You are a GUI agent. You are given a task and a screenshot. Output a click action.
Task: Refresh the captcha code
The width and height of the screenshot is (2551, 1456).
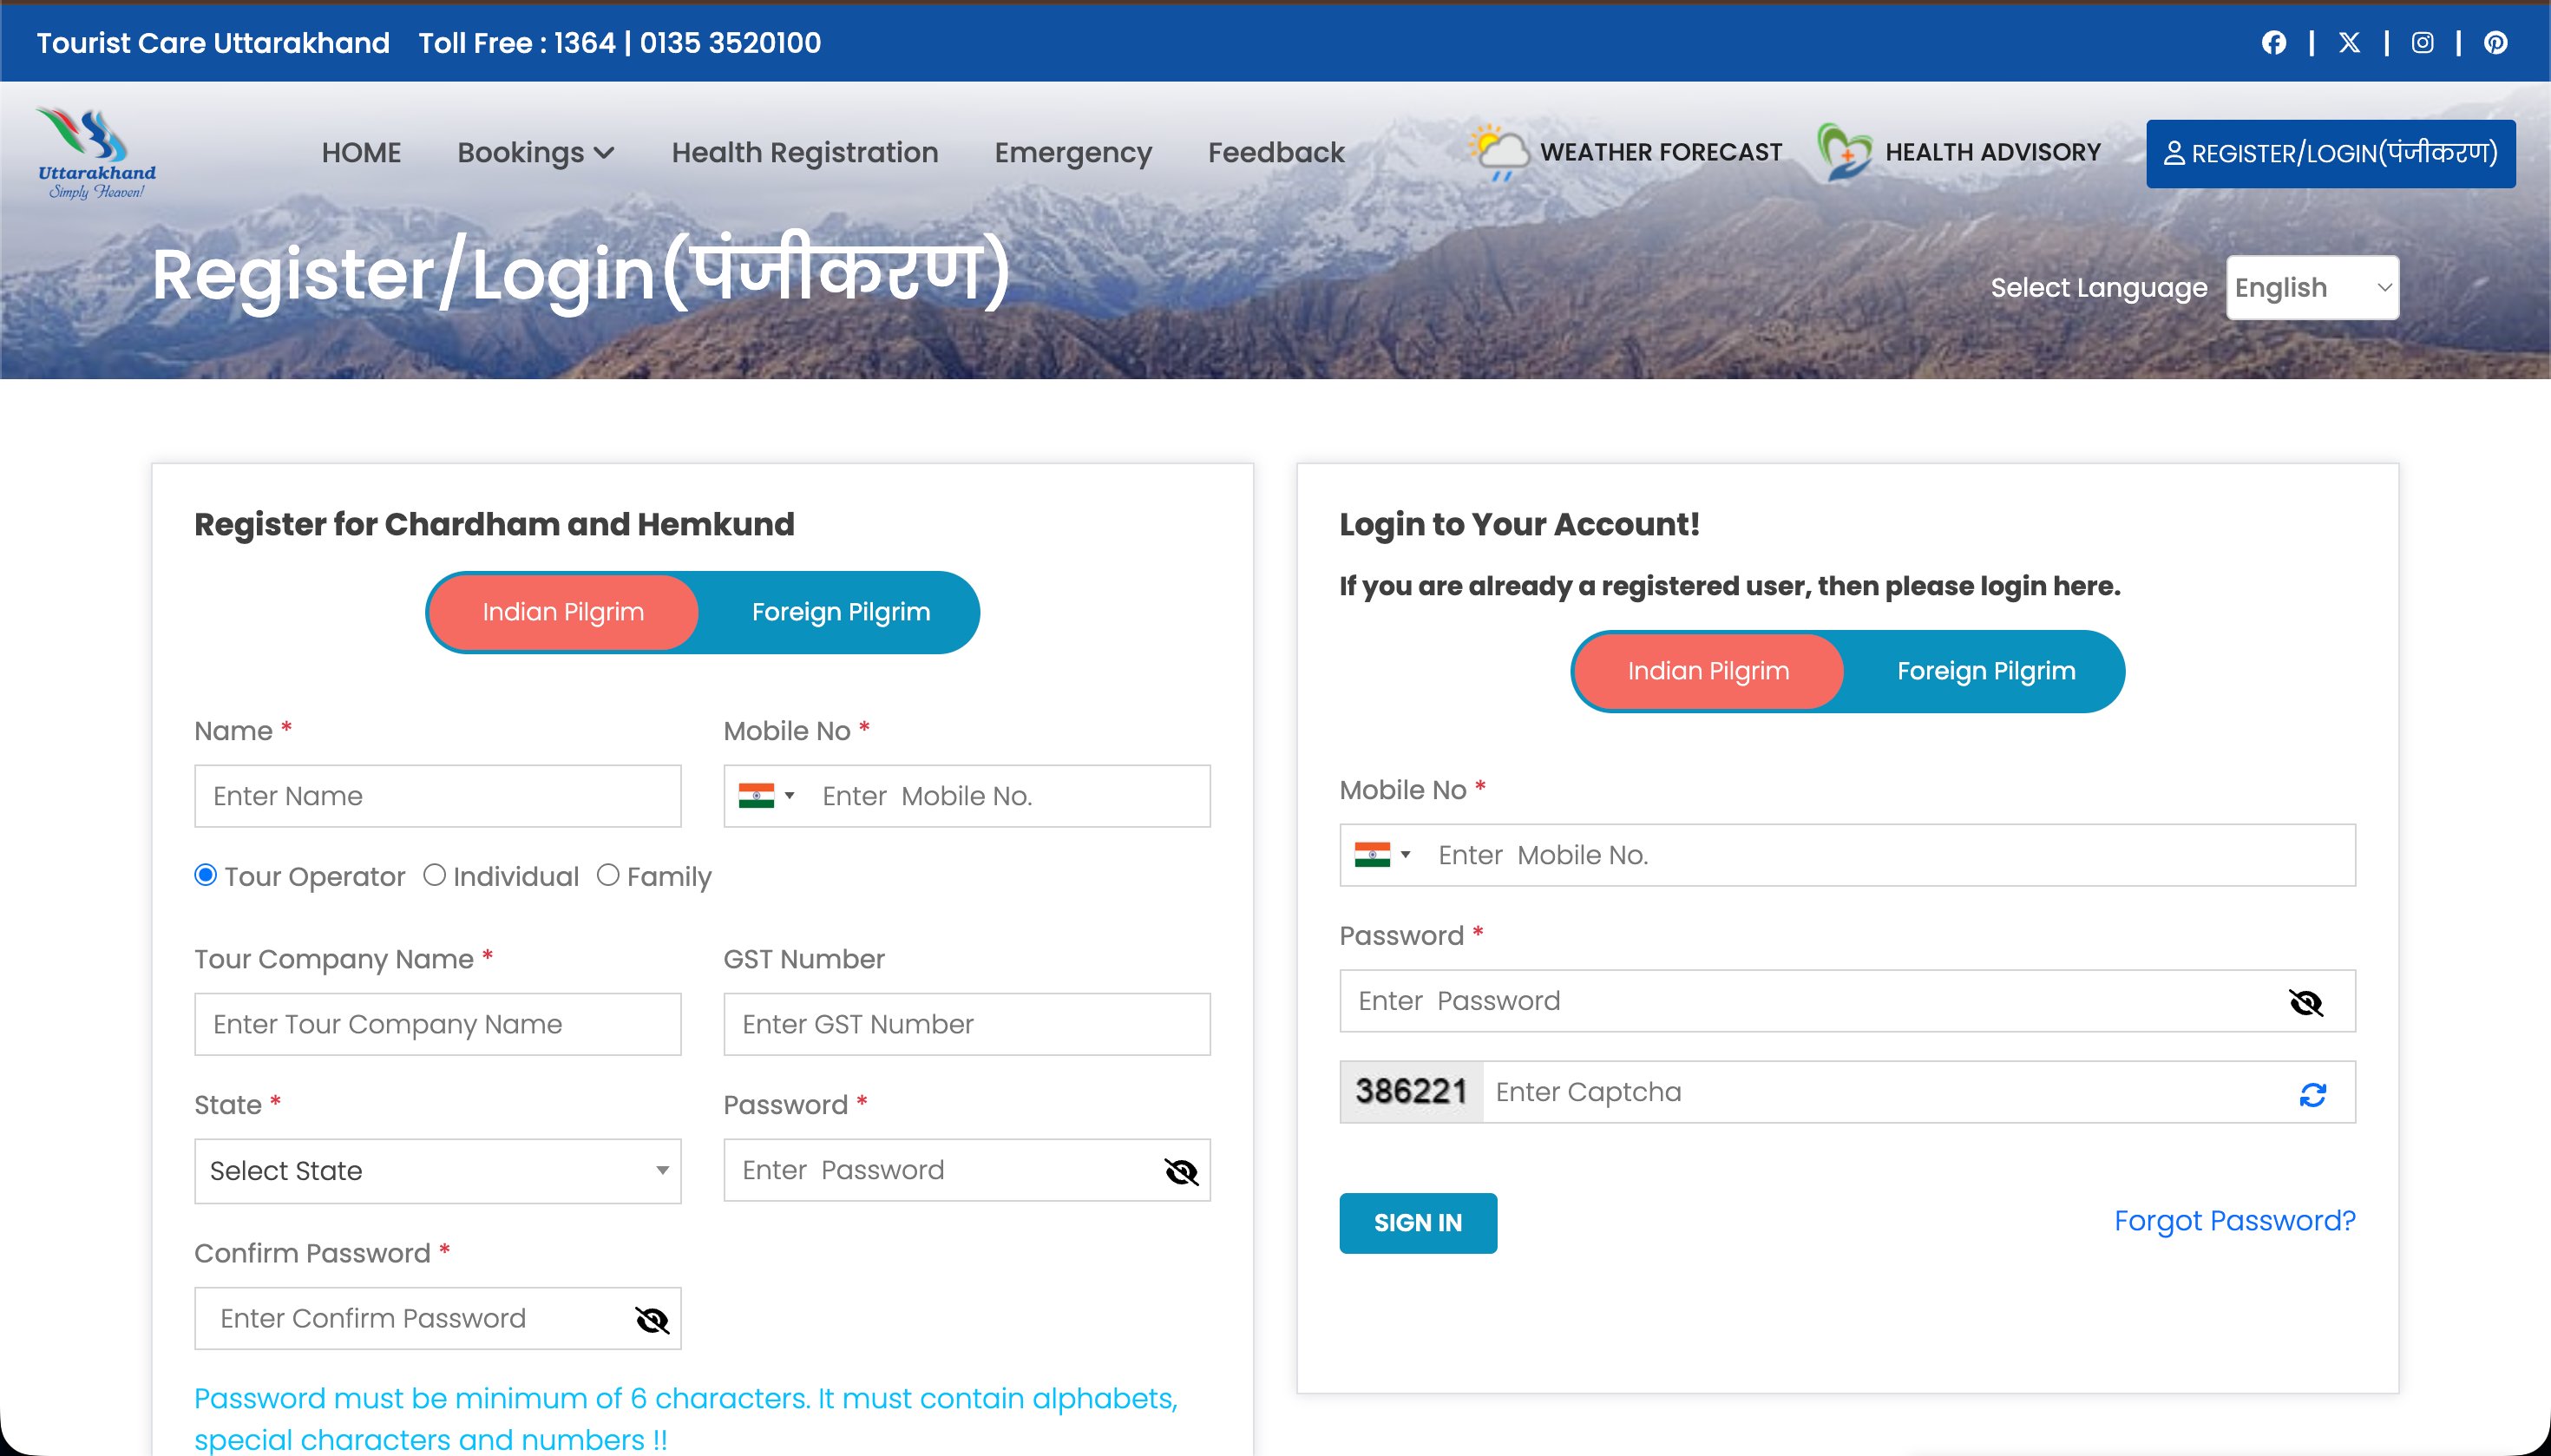coord(2312,1094)
